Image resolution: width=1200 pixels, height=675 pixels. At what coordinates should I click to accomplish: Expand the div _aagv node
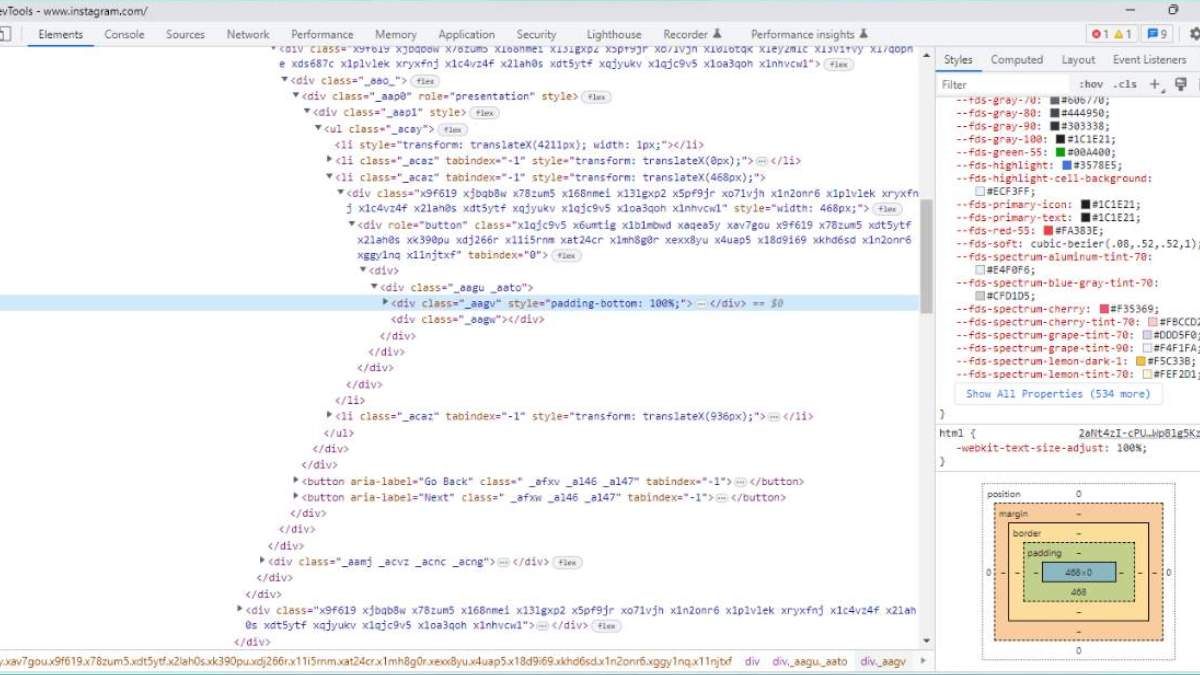tap(385, 303)
